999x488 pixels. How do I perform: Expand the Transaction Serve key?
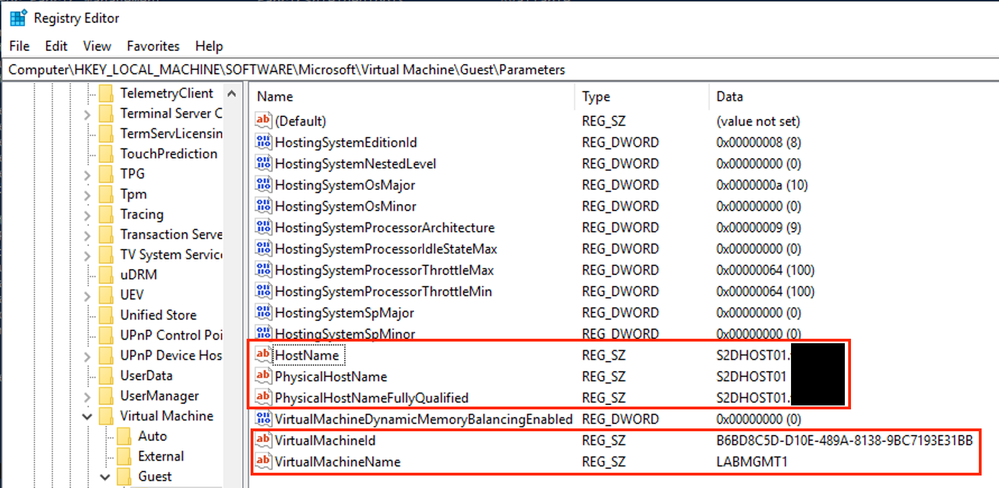coord(87,234)
